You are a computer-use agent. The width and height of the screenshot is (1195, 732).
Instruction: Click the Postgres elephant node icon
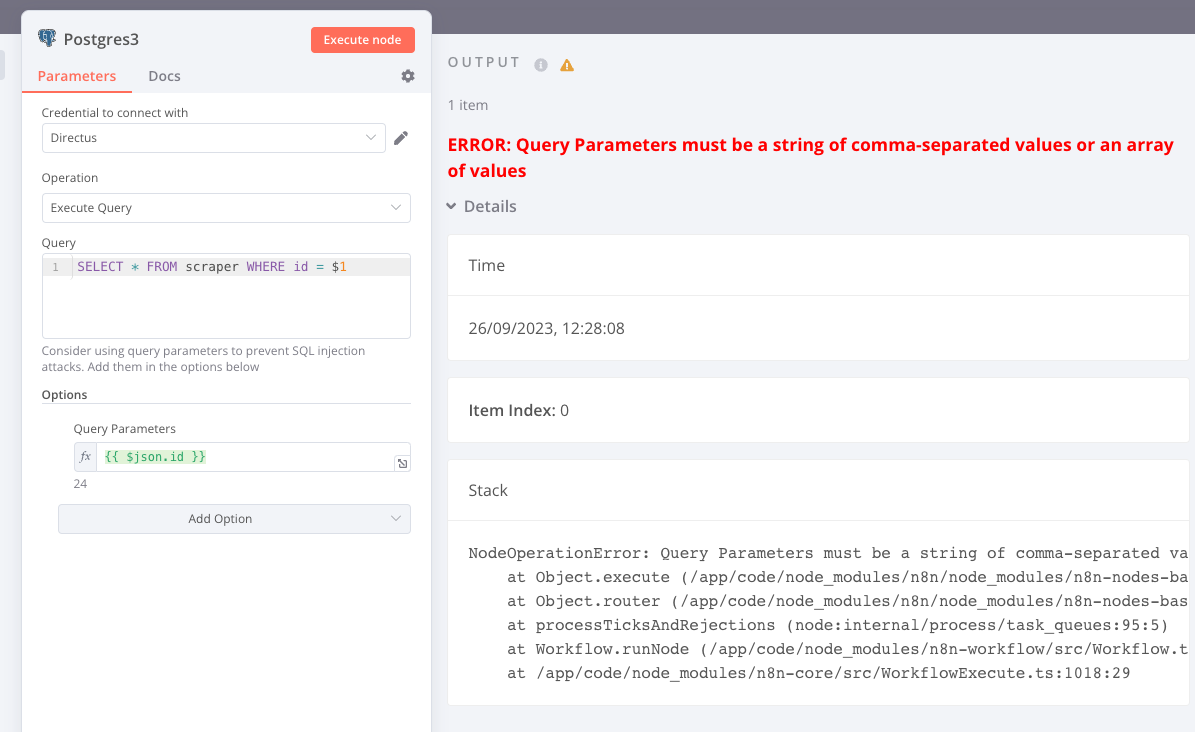coord(47,39)
